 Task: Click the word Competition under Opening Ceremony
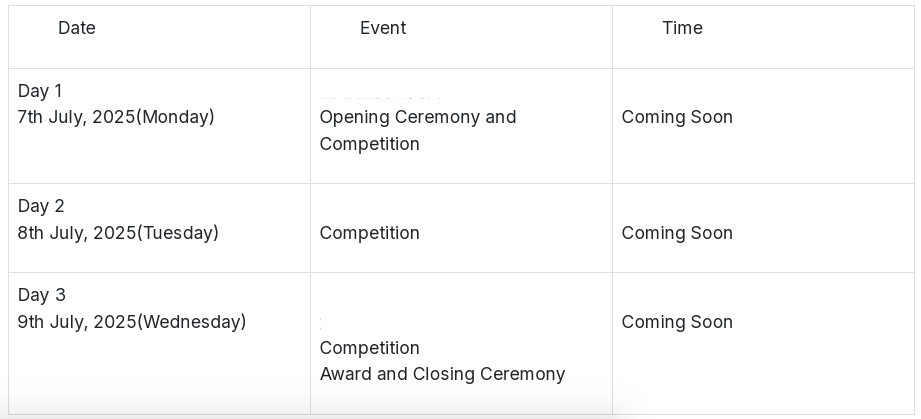[x=369, y=144]
